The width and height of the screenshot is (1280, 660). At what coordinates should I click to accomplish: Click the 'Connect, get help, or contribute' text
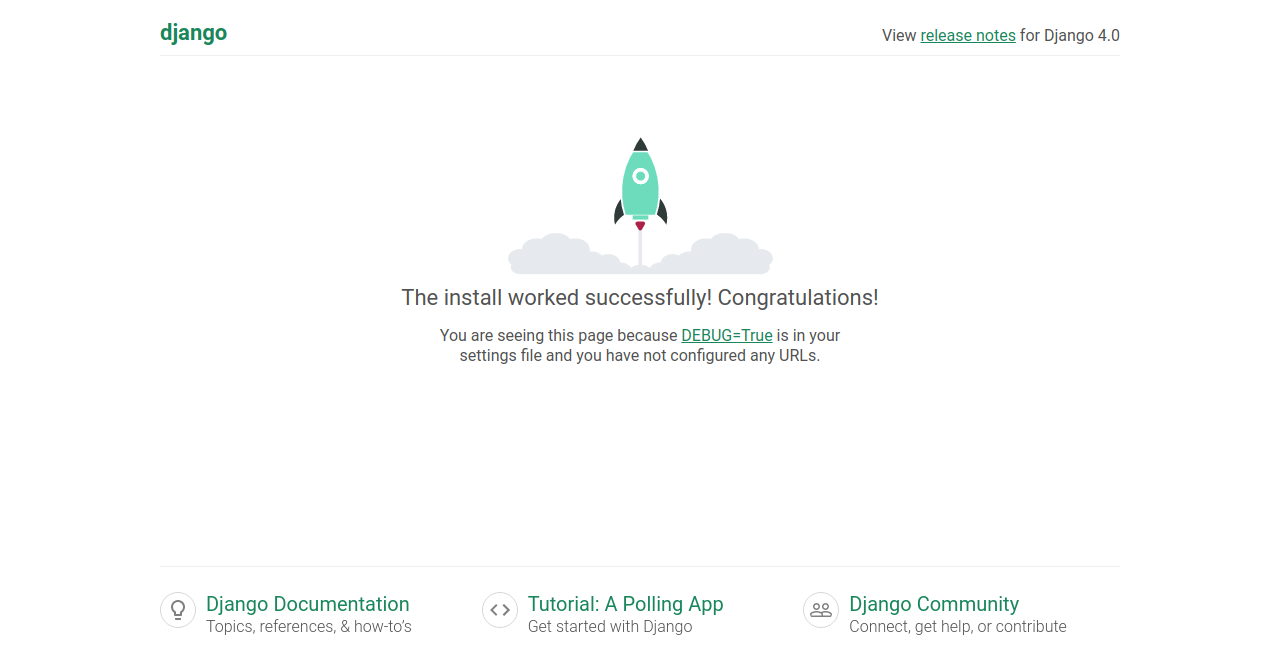[957, 627]
